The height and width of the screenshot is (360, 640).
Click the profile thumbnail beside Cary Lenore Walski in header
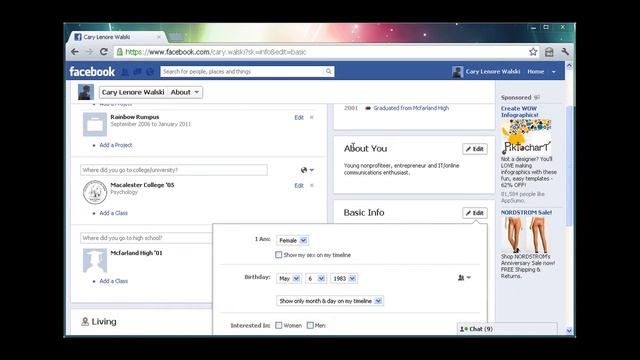coord(457,72)
